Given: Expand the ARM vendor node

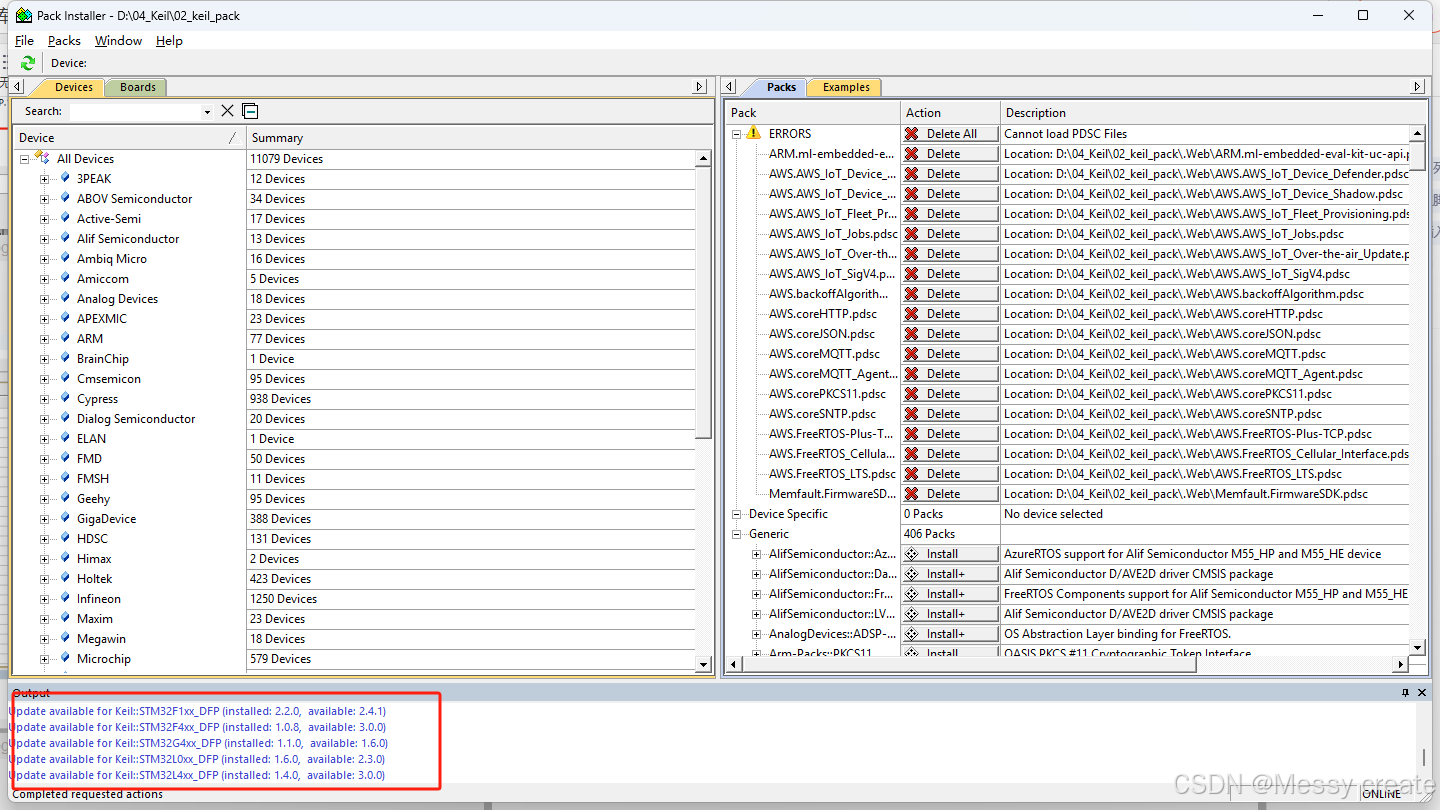Looking at the screenshot, I should 44,339.
